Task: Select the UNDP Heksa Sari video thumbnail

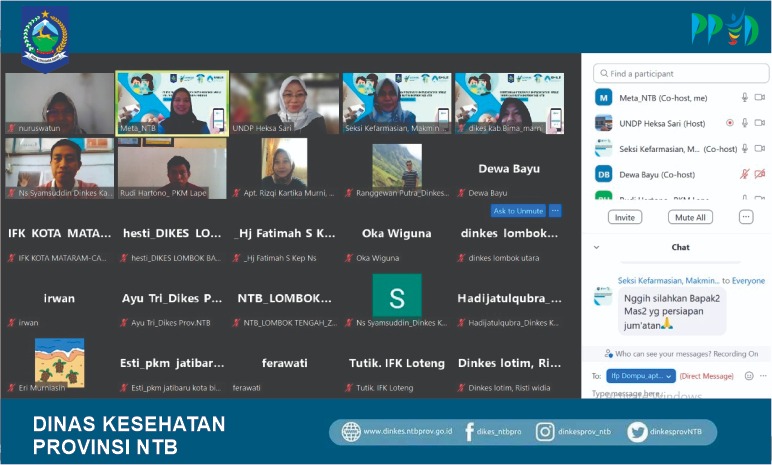Action: [284, 103]
